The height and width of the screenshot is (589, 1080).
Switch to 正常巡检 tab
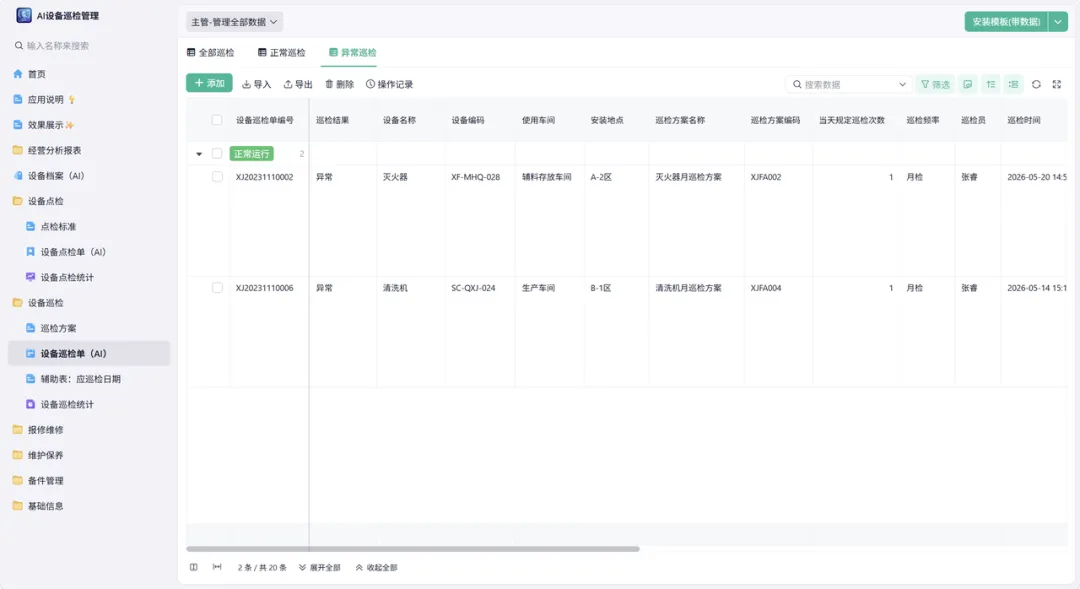click(x=282, y=52)
